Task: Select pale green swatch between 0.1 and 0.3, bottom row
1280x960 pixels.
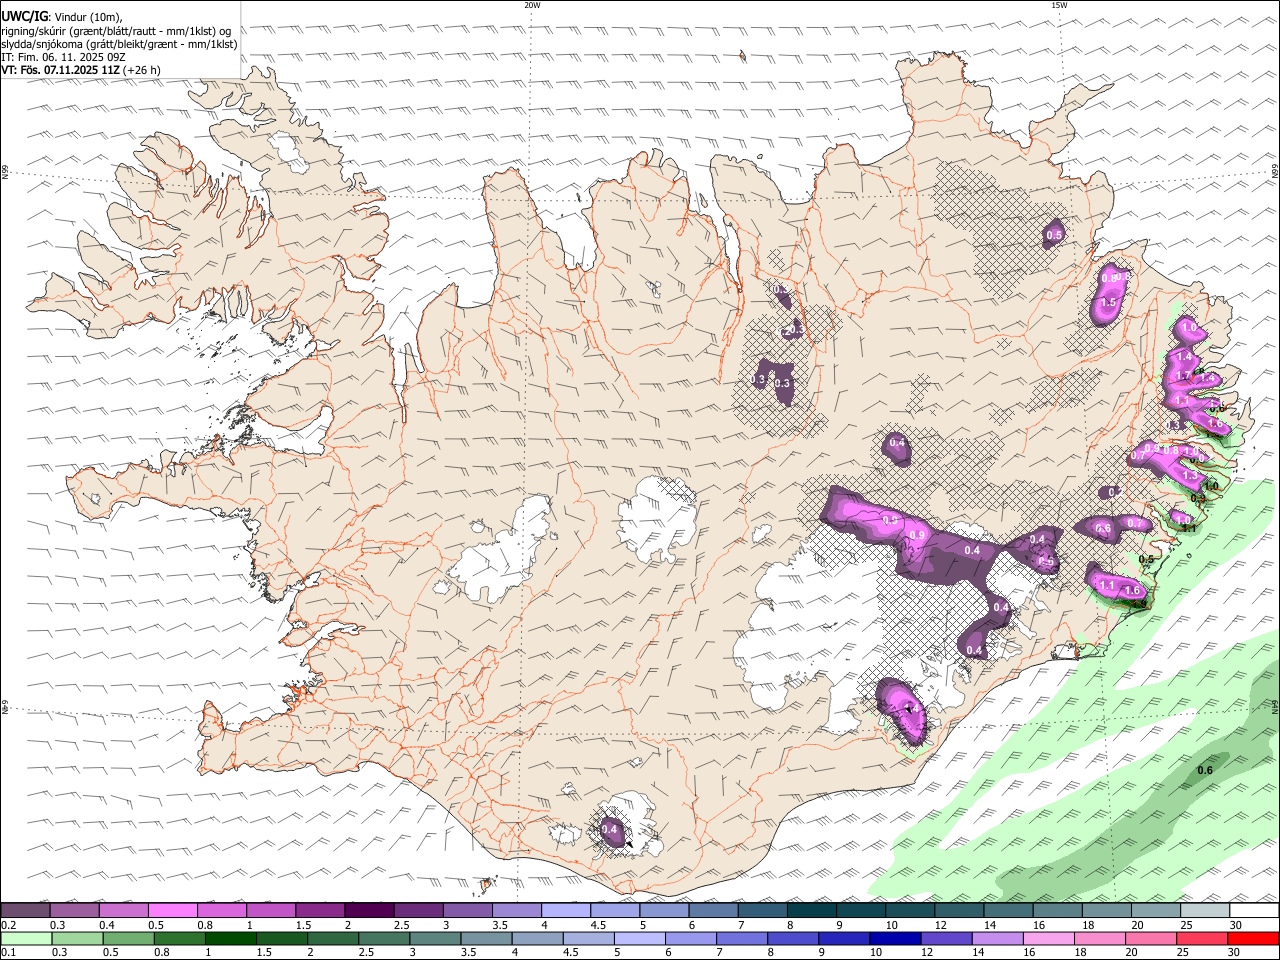Action: [x=26, y=939]
